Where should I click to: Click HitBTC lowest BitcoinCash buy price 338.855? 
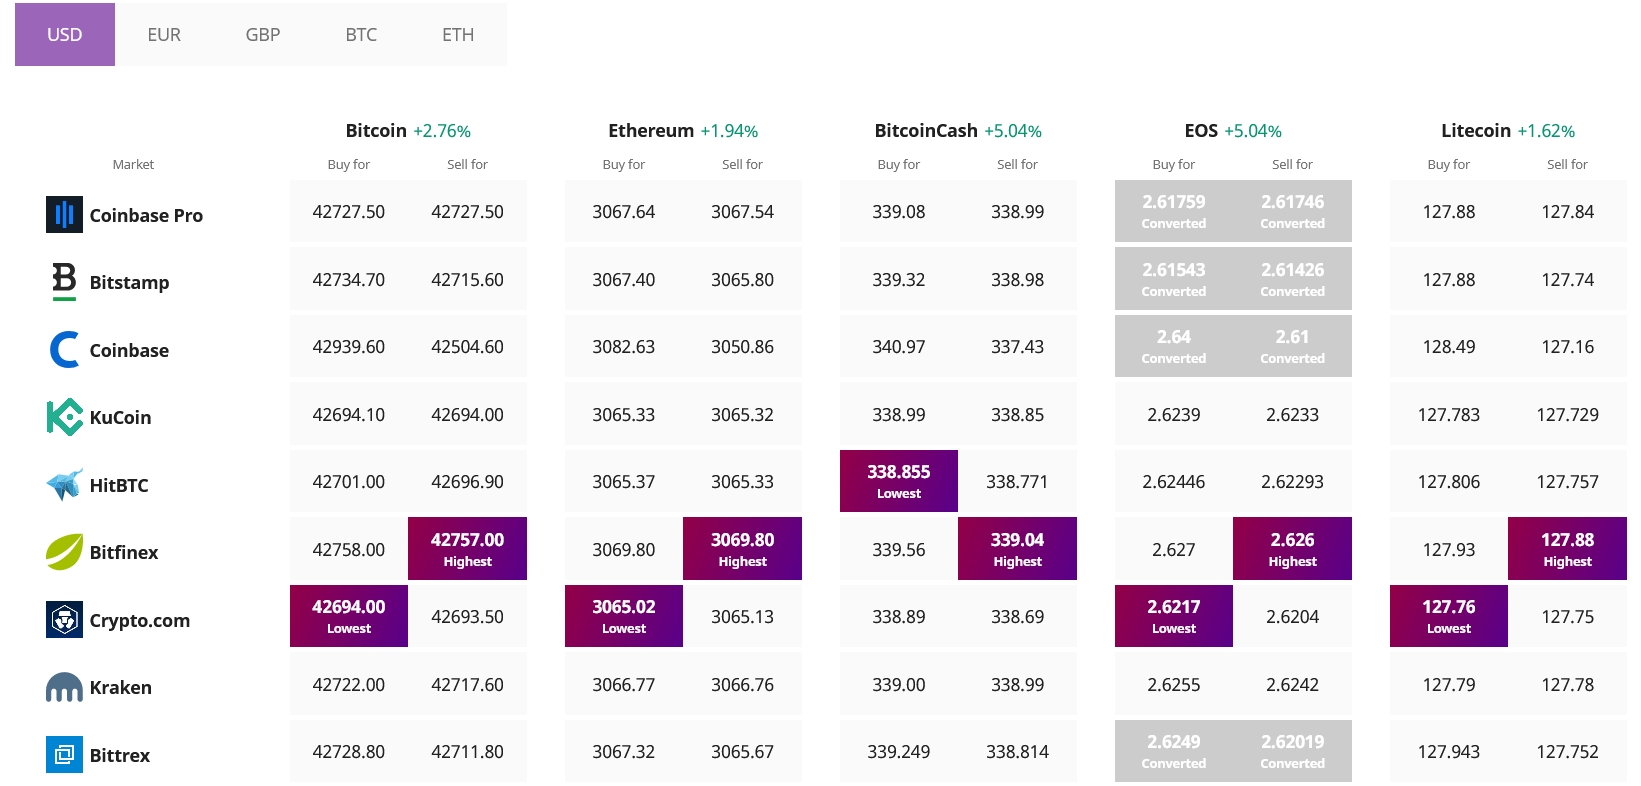pyautogui.click(x=899, y=481)
